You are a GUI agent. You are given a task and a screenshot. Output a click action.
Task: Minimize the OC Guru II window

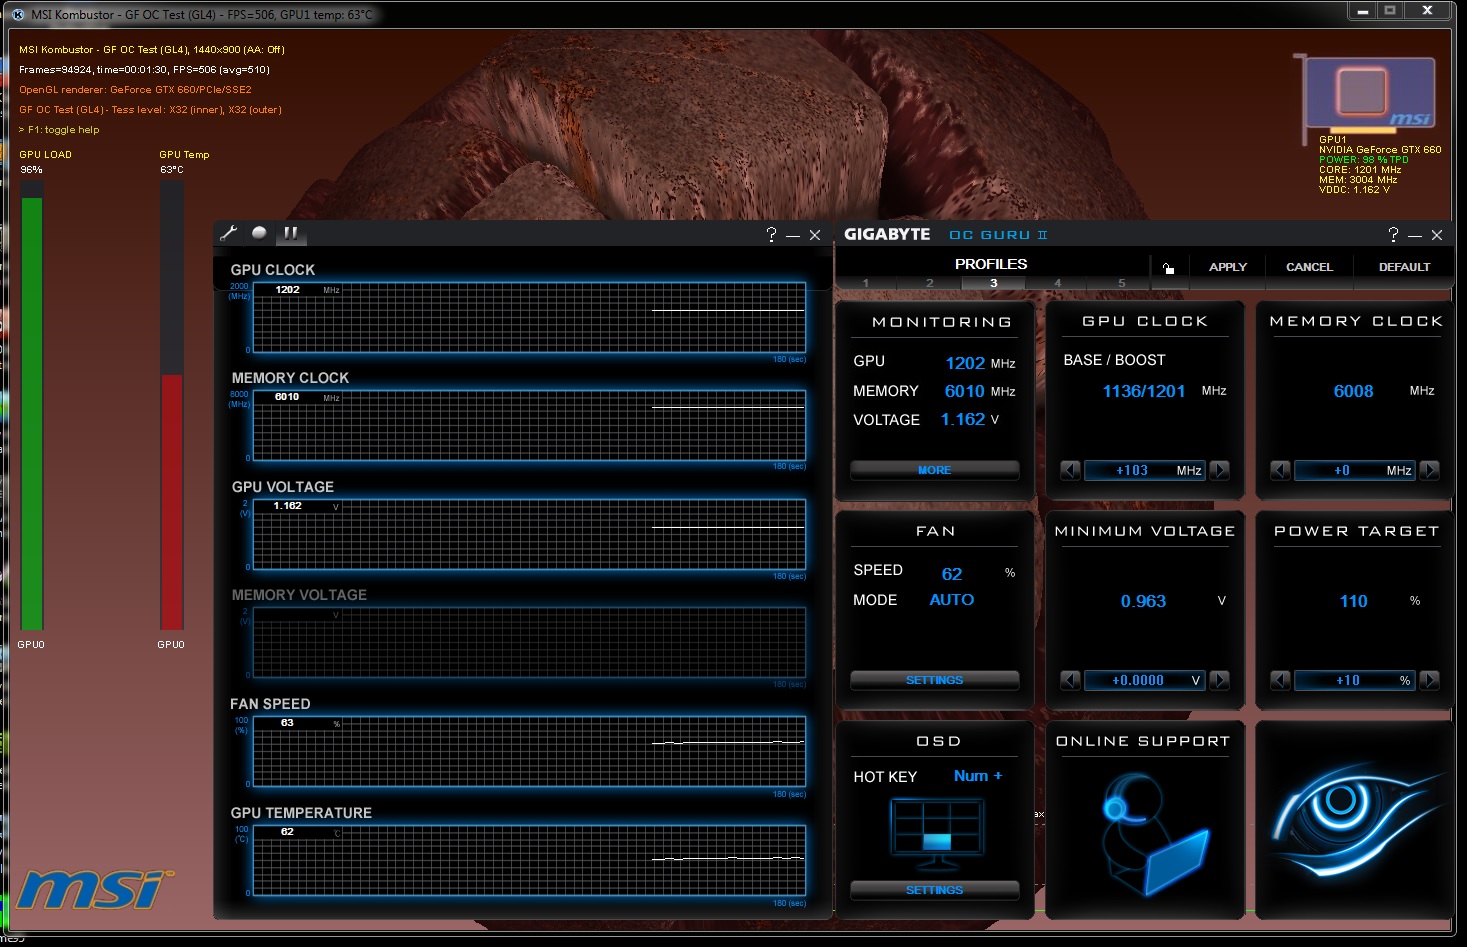(x=1415, y=235)
